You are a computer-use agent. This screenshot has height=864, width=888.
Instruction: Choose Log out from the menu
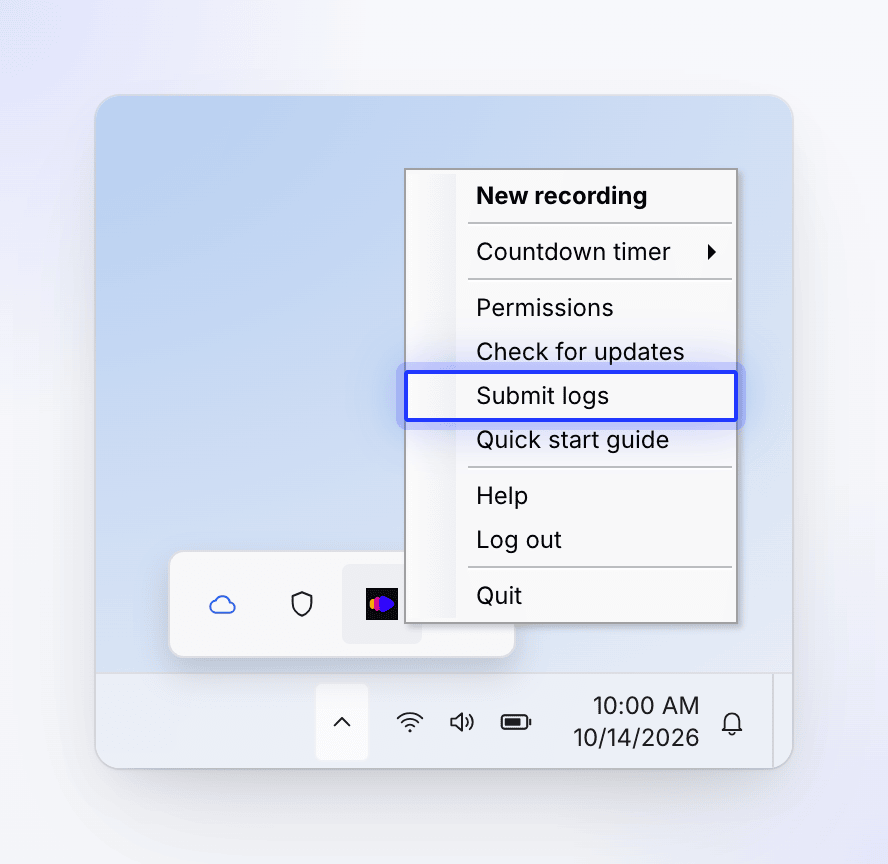[571, 540]
